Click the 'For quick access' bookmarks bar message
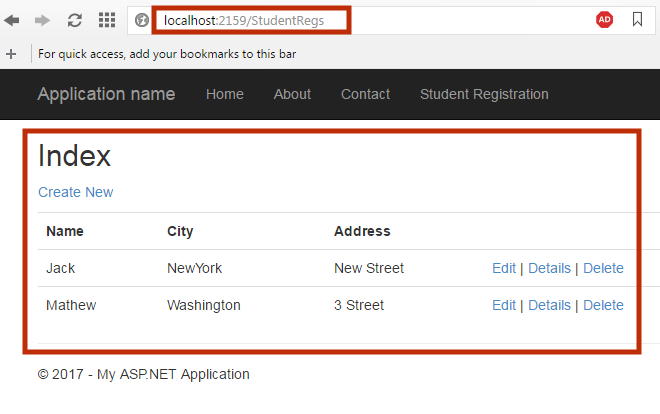The image size is (660, 414). (167, 54)
